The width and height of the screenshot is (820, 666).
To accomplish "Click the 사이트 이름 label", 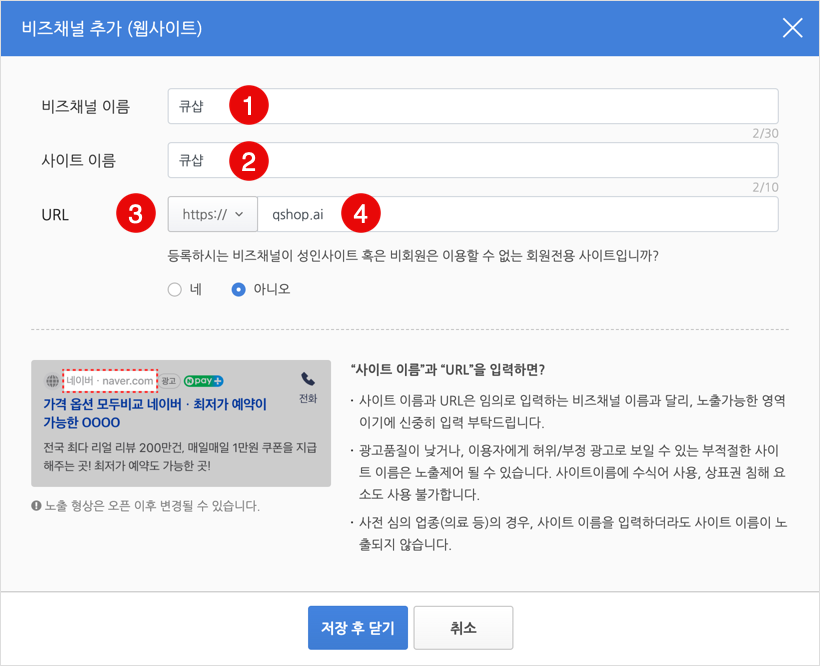I will tap(78, 160).
